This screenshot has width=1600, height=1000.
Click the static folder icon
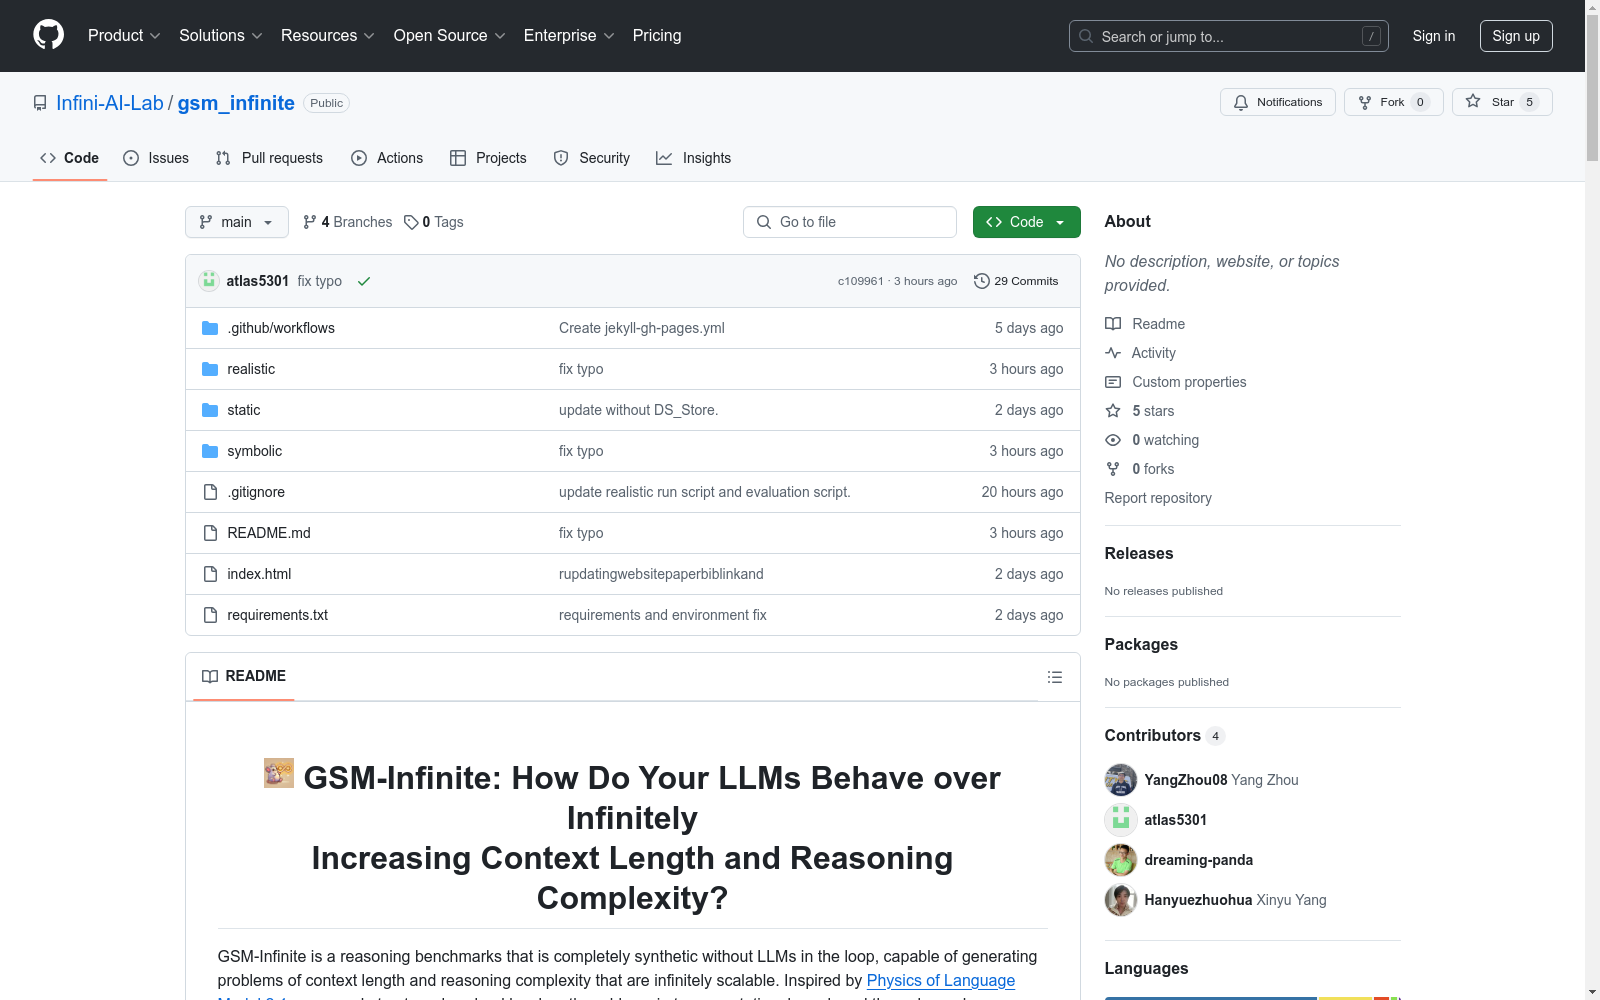(210, 410)
